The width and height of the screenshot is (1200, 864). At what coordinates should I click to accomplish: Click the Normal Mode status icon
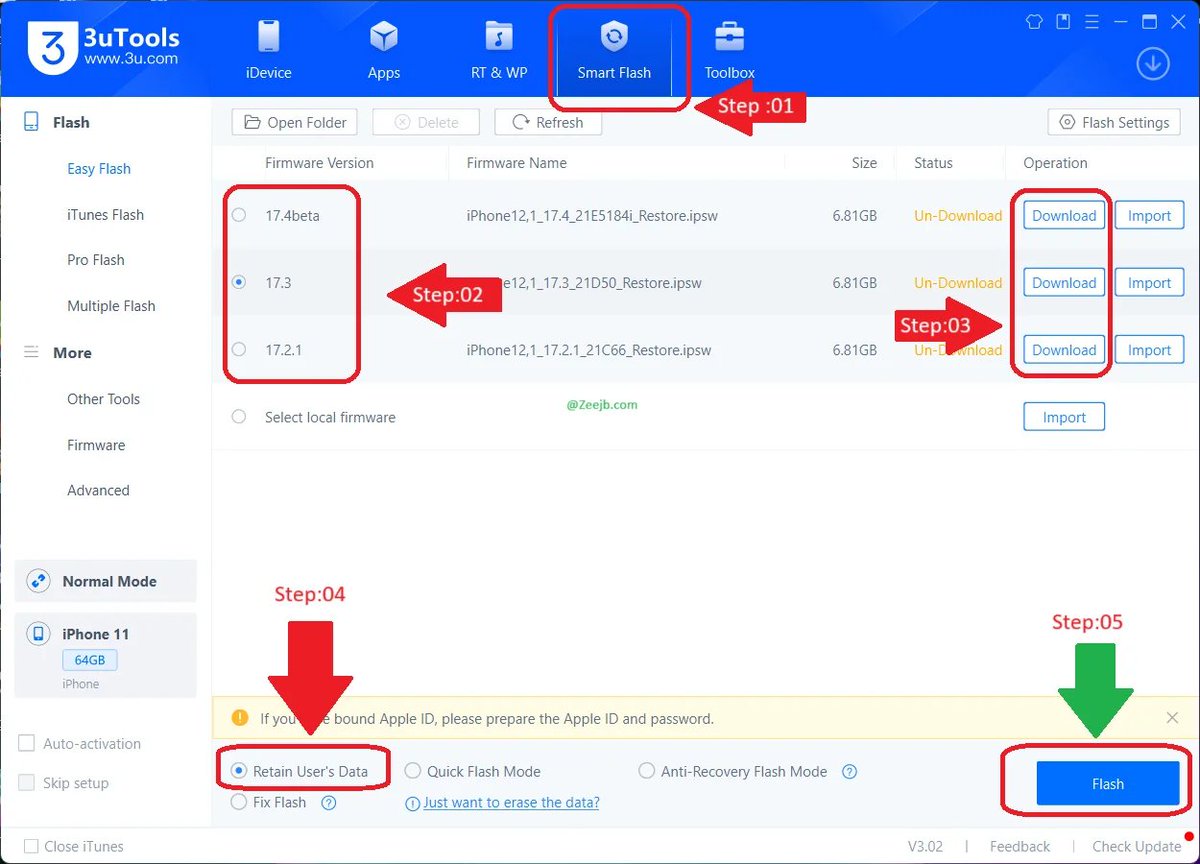click(39, 581)
